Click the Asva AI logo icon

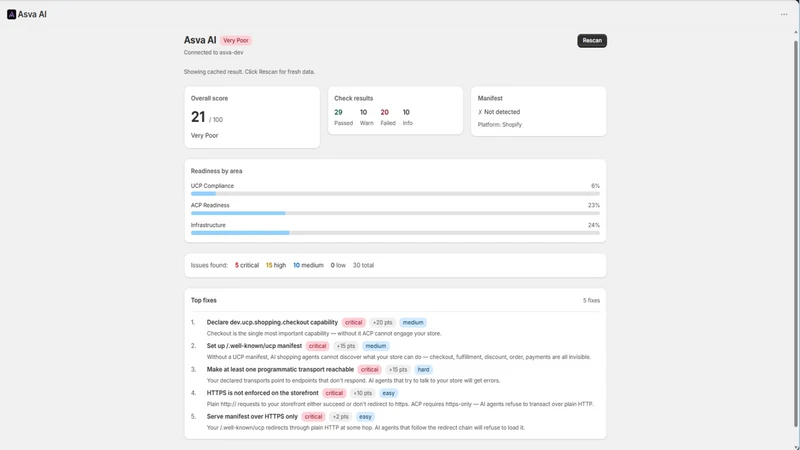tap(11, 14)
